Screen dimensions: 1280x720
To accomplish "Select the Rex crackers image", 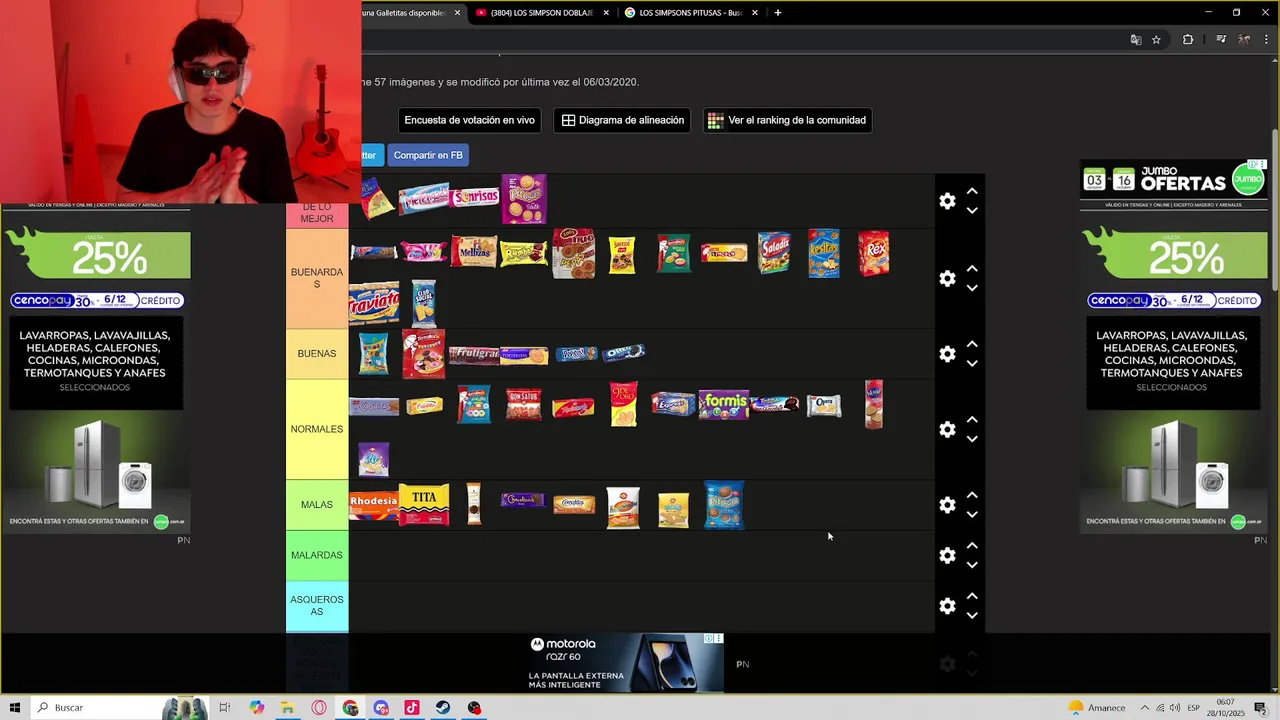I will (874, 253).
